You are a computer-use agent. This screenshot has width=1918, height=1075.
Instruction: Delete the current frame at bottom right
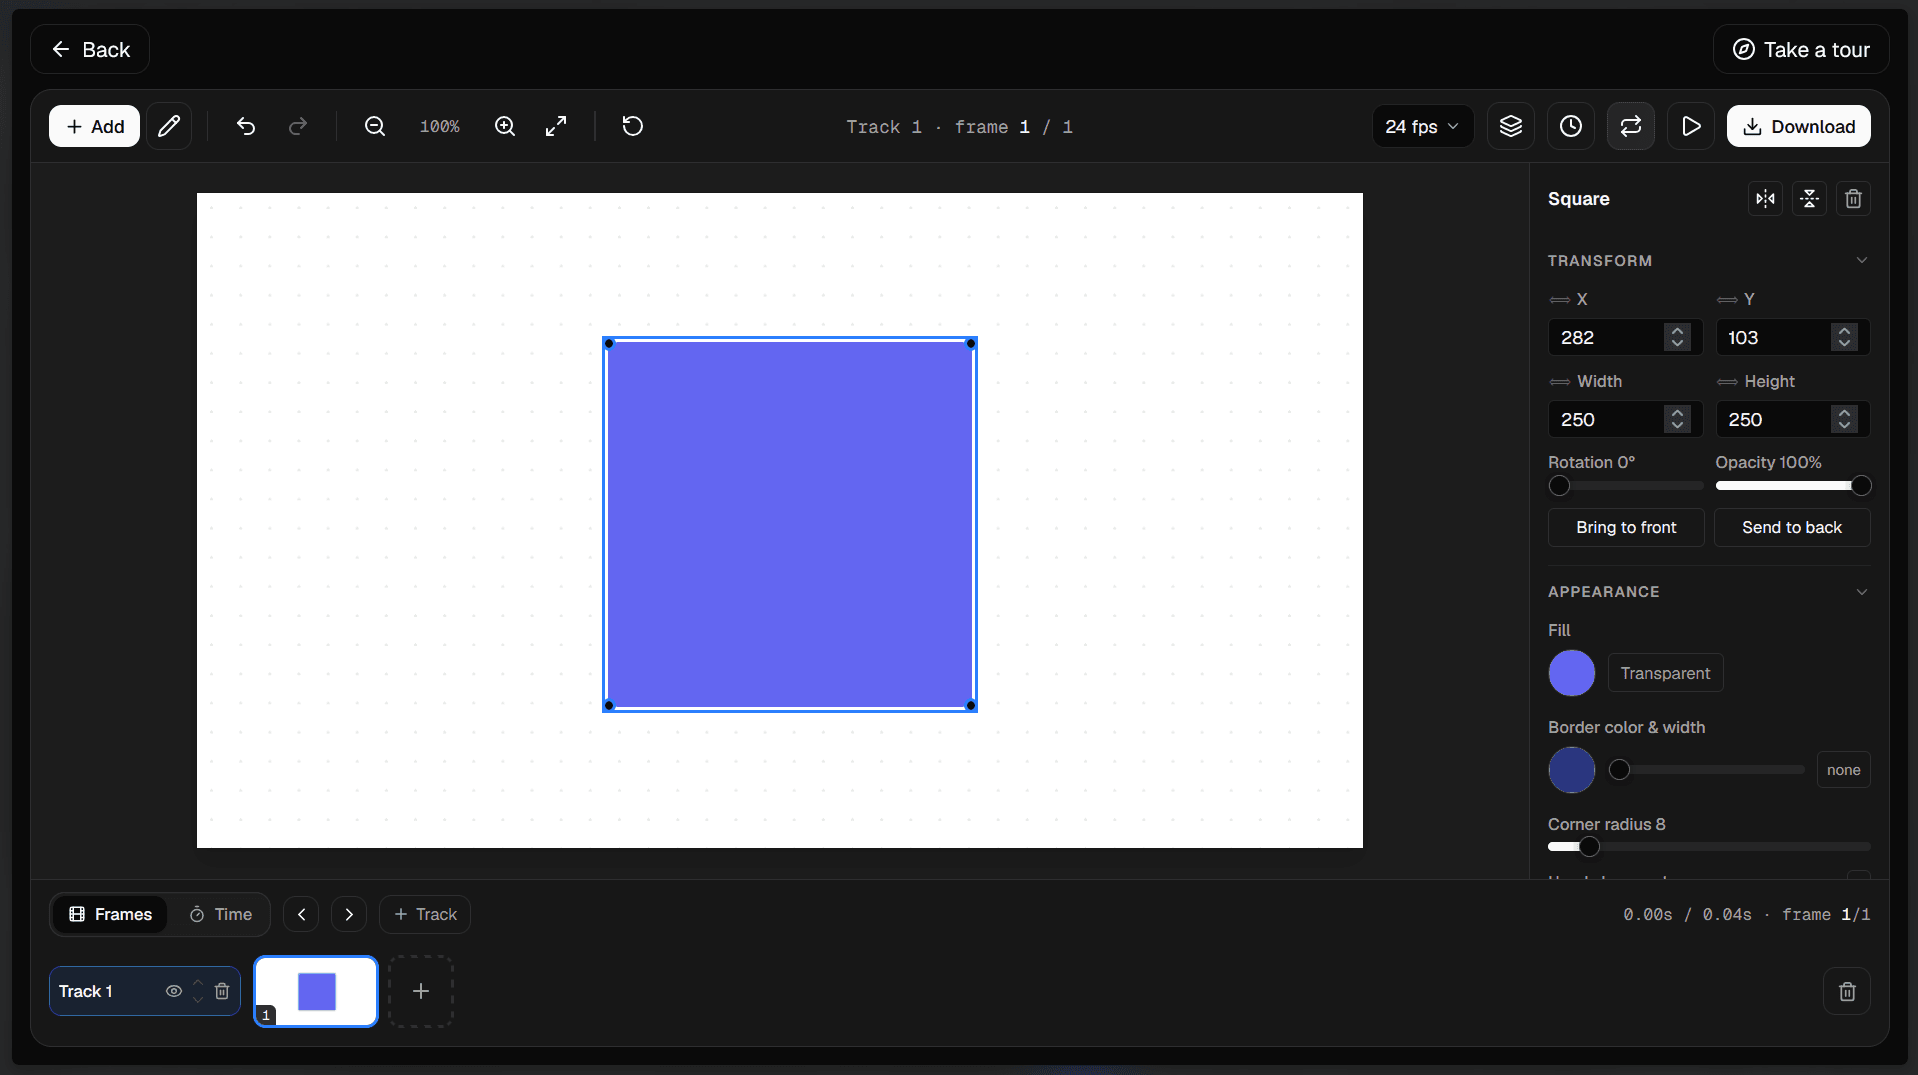[1847, 991]
